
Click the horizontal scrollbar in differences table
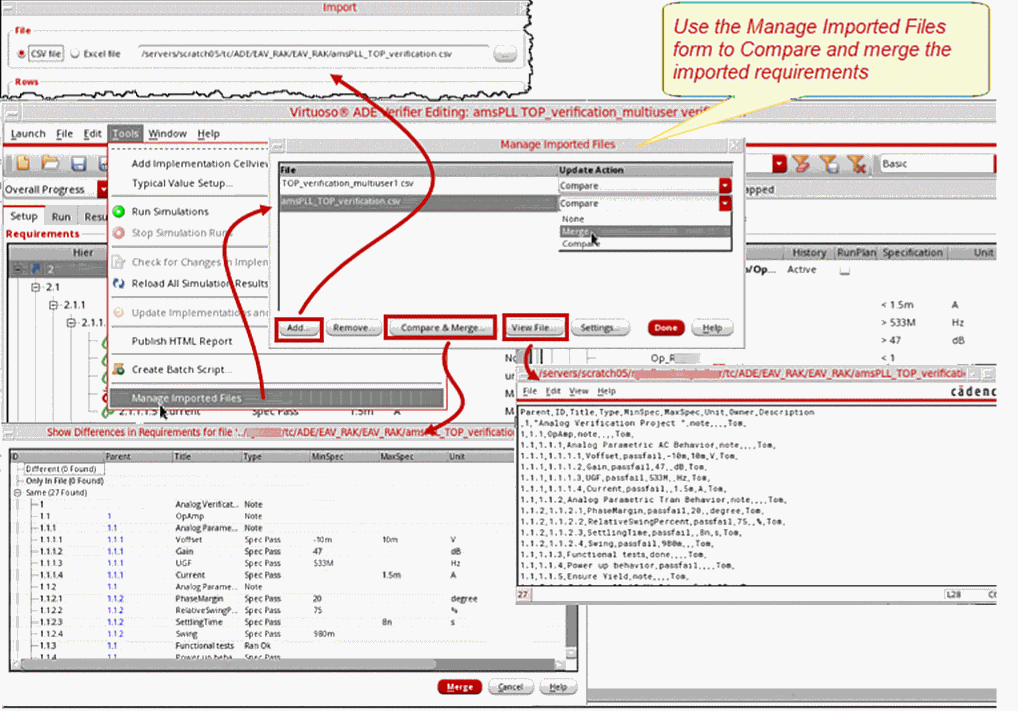pyautogui.click(x=227, y=664)
